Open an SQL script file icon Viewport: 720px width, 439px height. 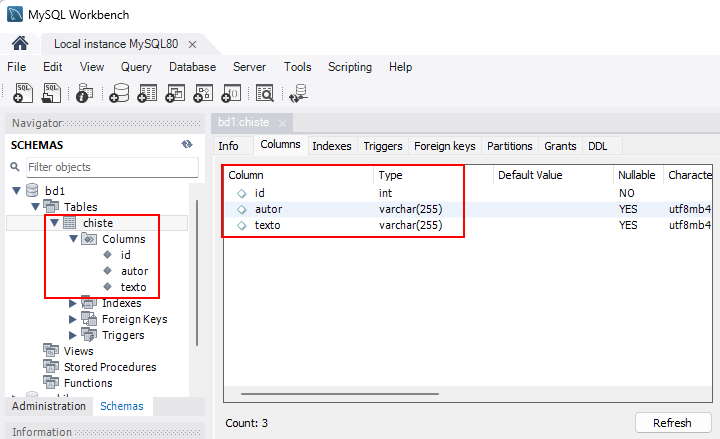pyautogui.click(x=51, y=93)
